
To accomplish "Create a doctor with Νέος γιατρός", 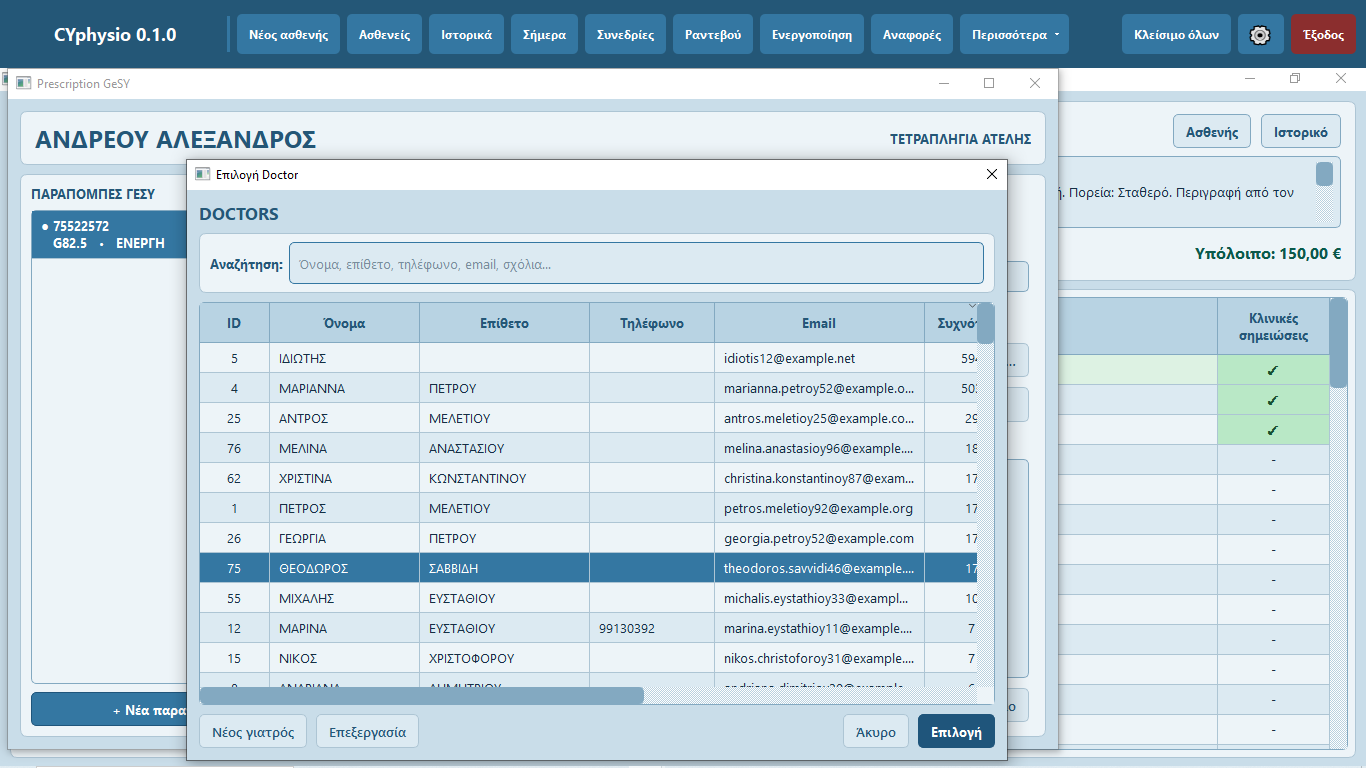I will (254, 732).
